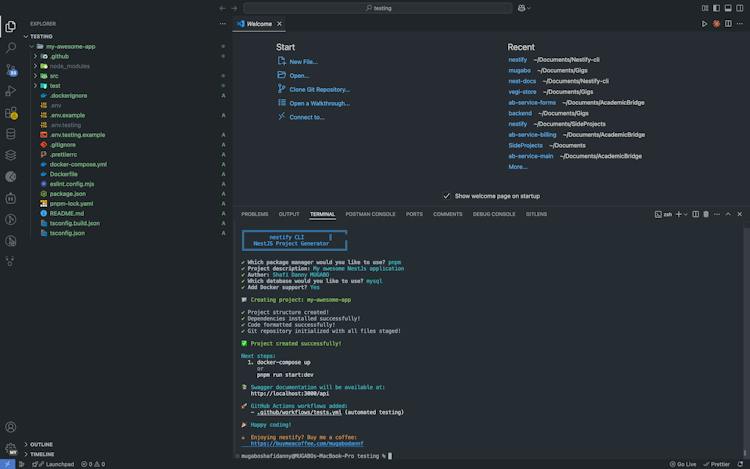Expand the node_modules folder
This screenshot has width=750, height=469.
[35, 66]
